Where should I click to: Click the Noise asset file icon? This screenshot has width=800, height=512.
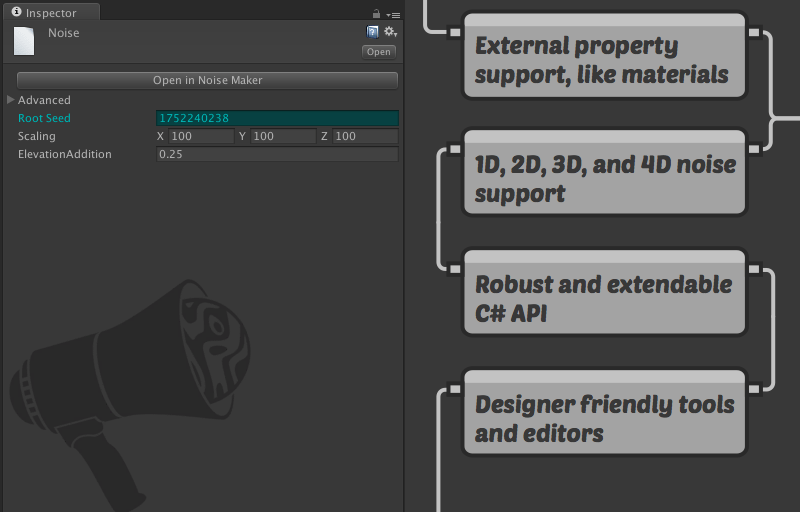26,41
